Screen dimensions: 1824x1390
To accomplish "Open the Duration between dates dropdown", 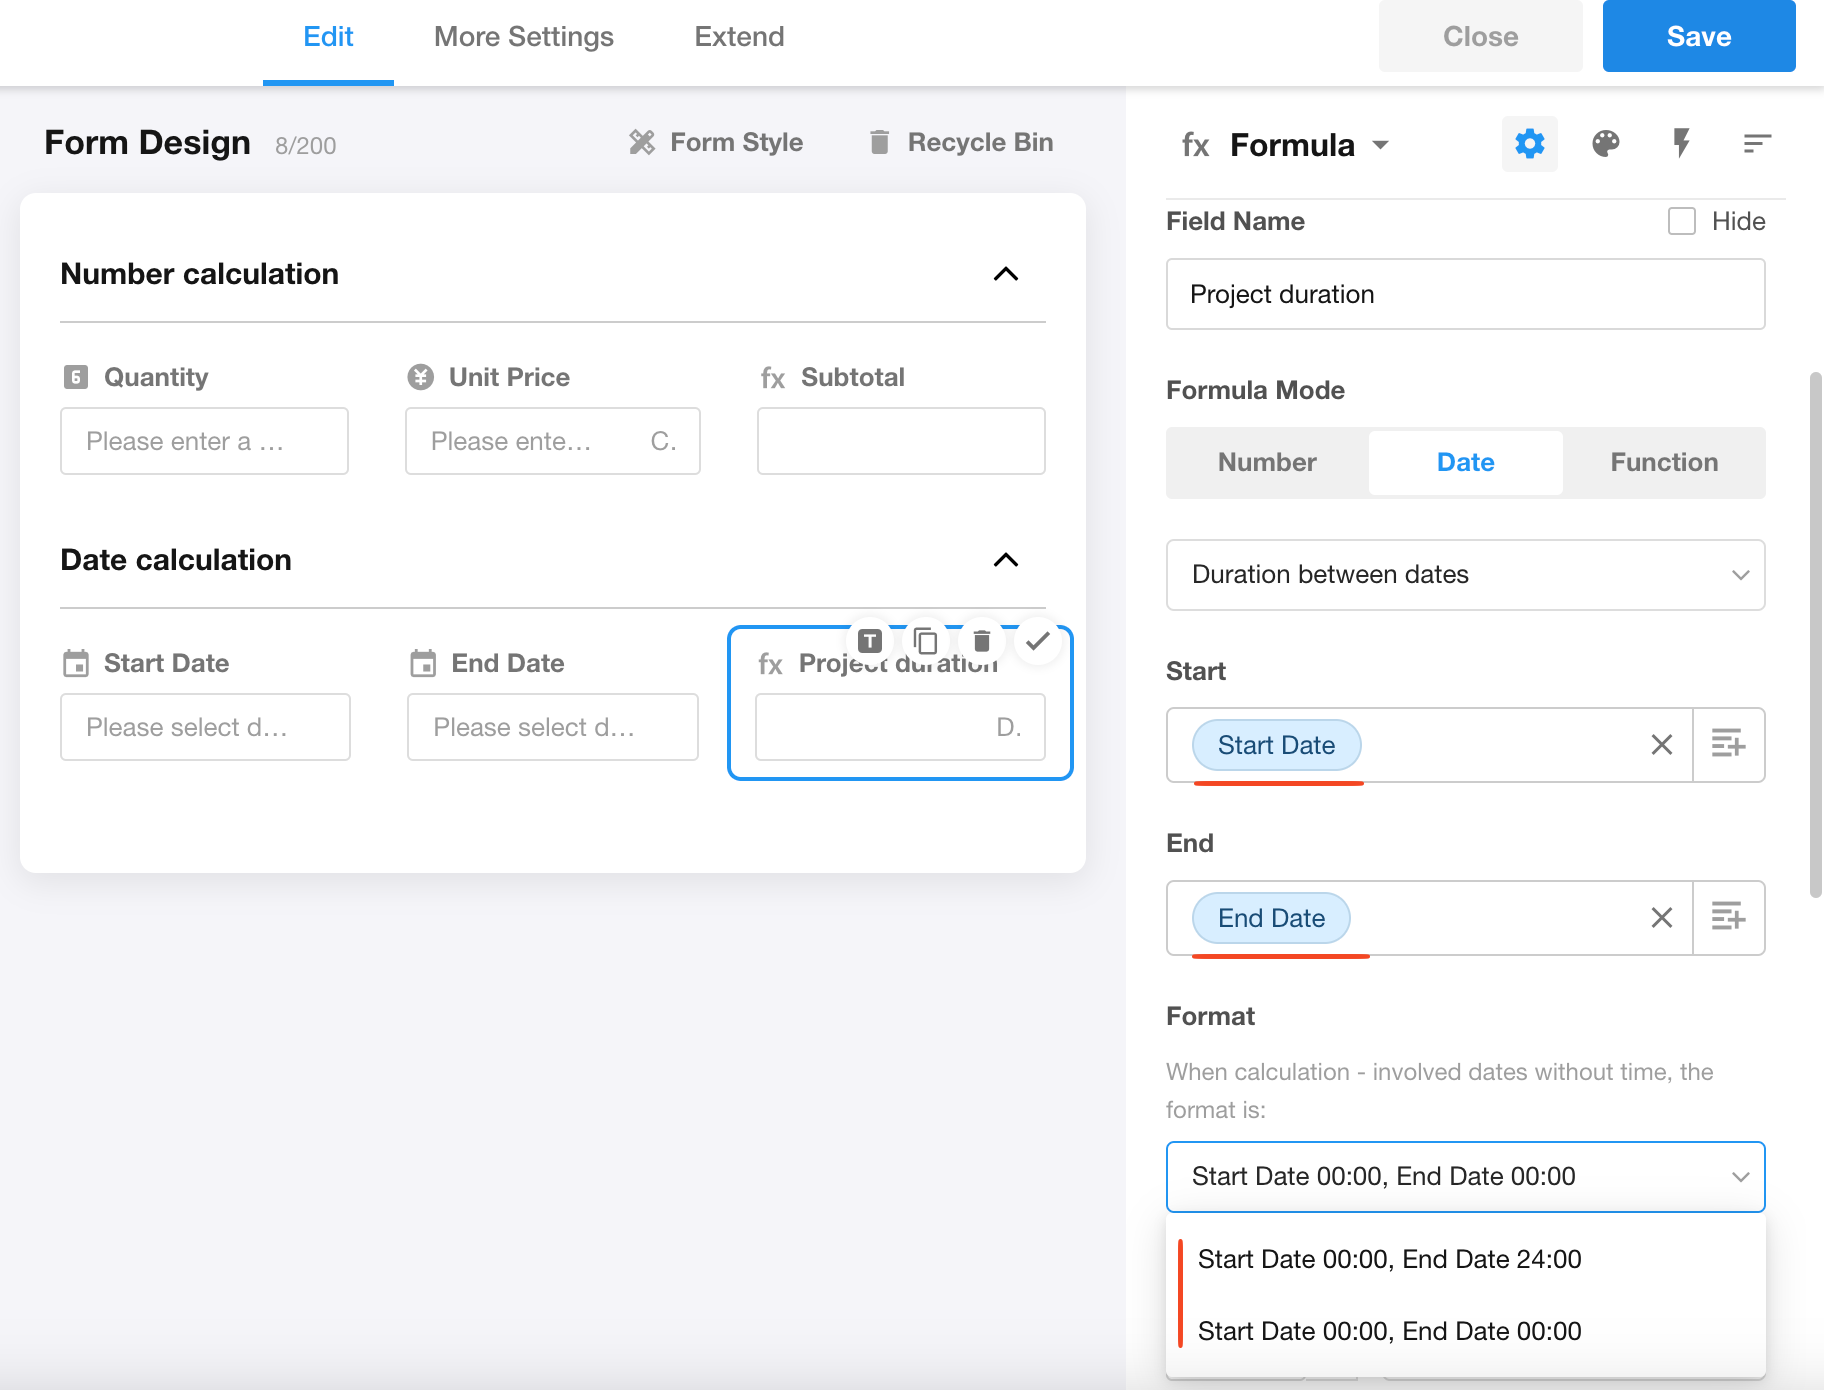I will pos(1465,575).
